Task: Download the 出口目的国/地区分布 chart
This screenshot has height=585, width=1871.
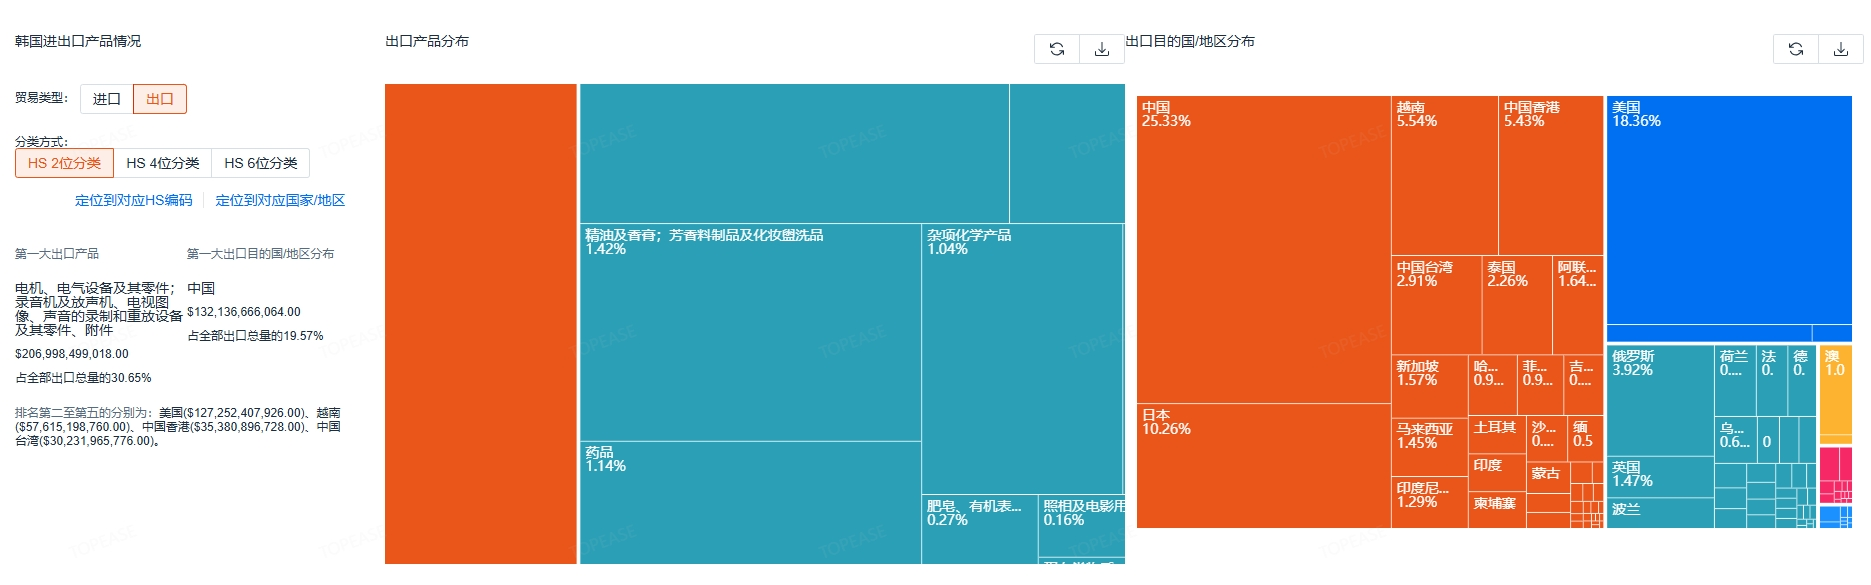Action: coord(1840,49)
